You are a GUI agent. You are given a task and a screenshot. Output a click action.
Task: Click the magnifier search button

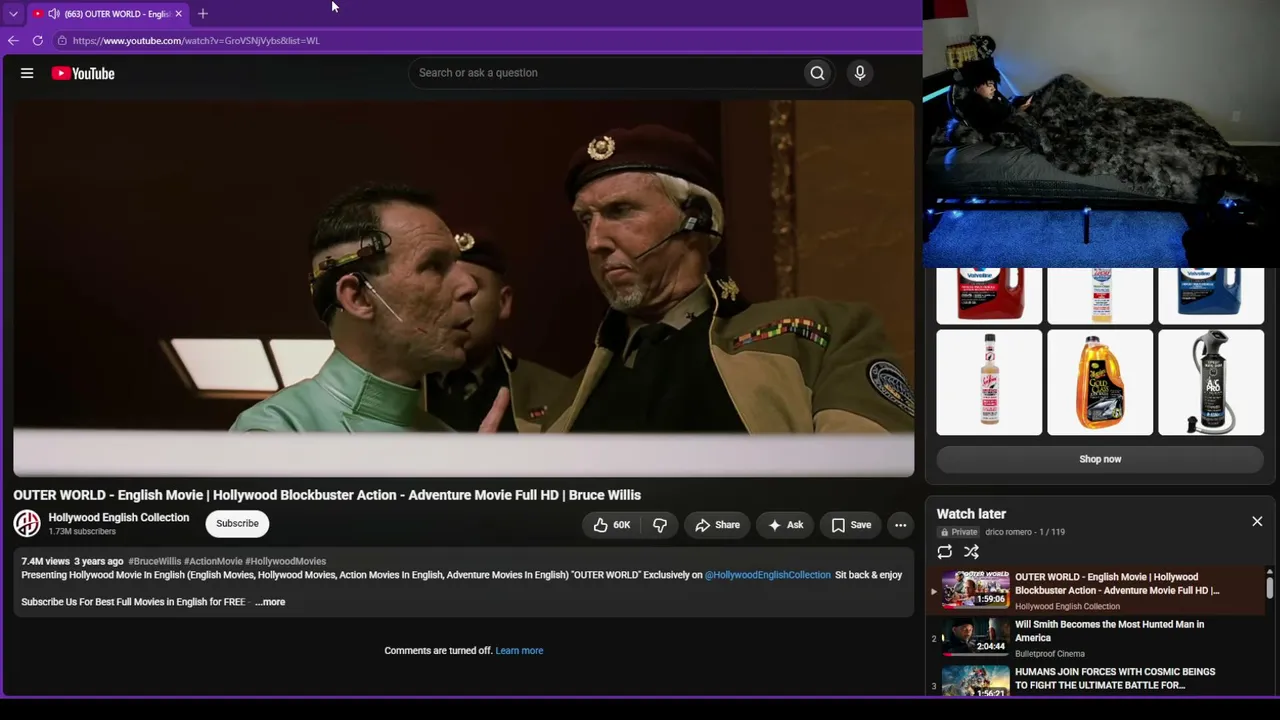point(817,73)
